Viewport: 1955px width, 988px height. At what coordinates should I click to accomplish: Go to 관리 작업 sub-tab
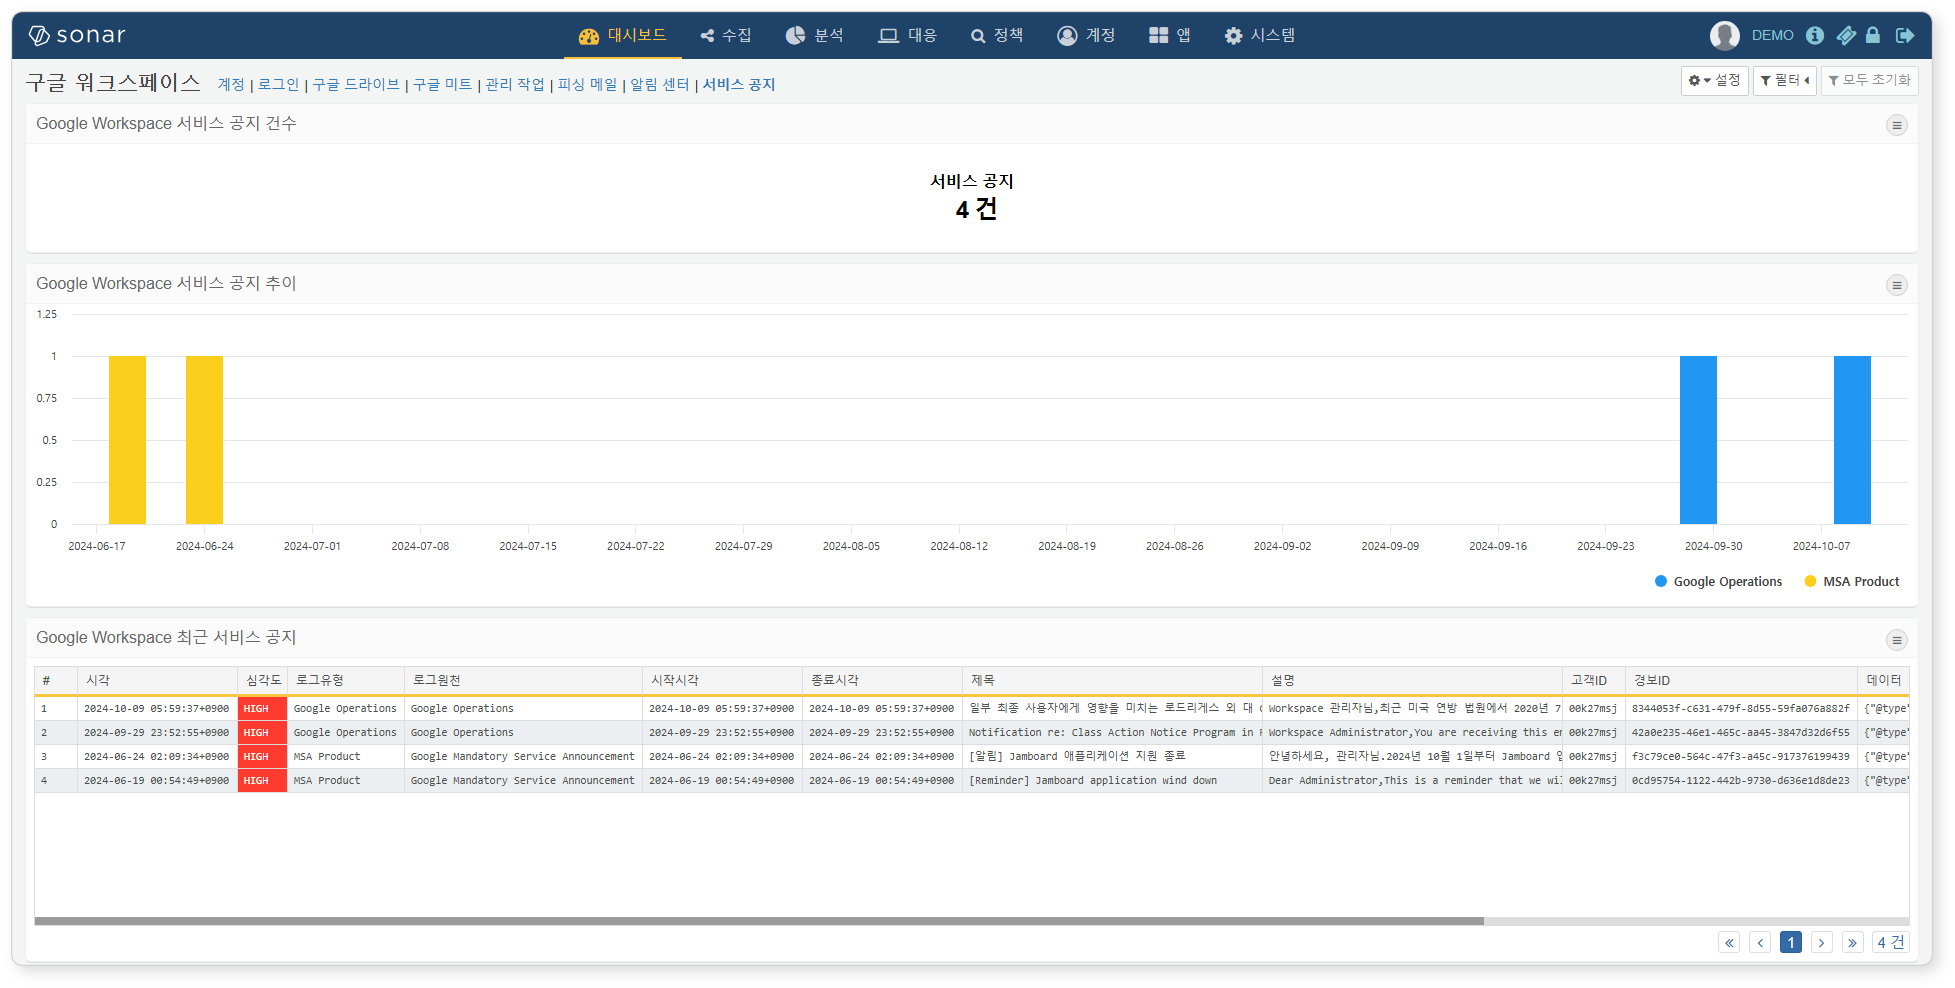(x=515, y=84)
